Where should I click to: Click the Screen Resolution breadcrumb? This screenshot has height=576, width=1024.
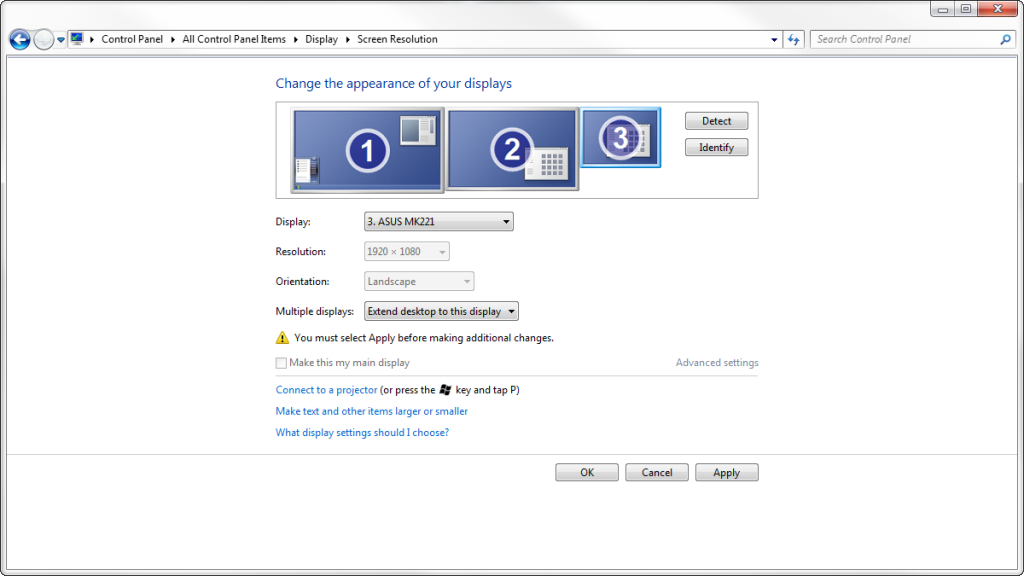[397, 39]
